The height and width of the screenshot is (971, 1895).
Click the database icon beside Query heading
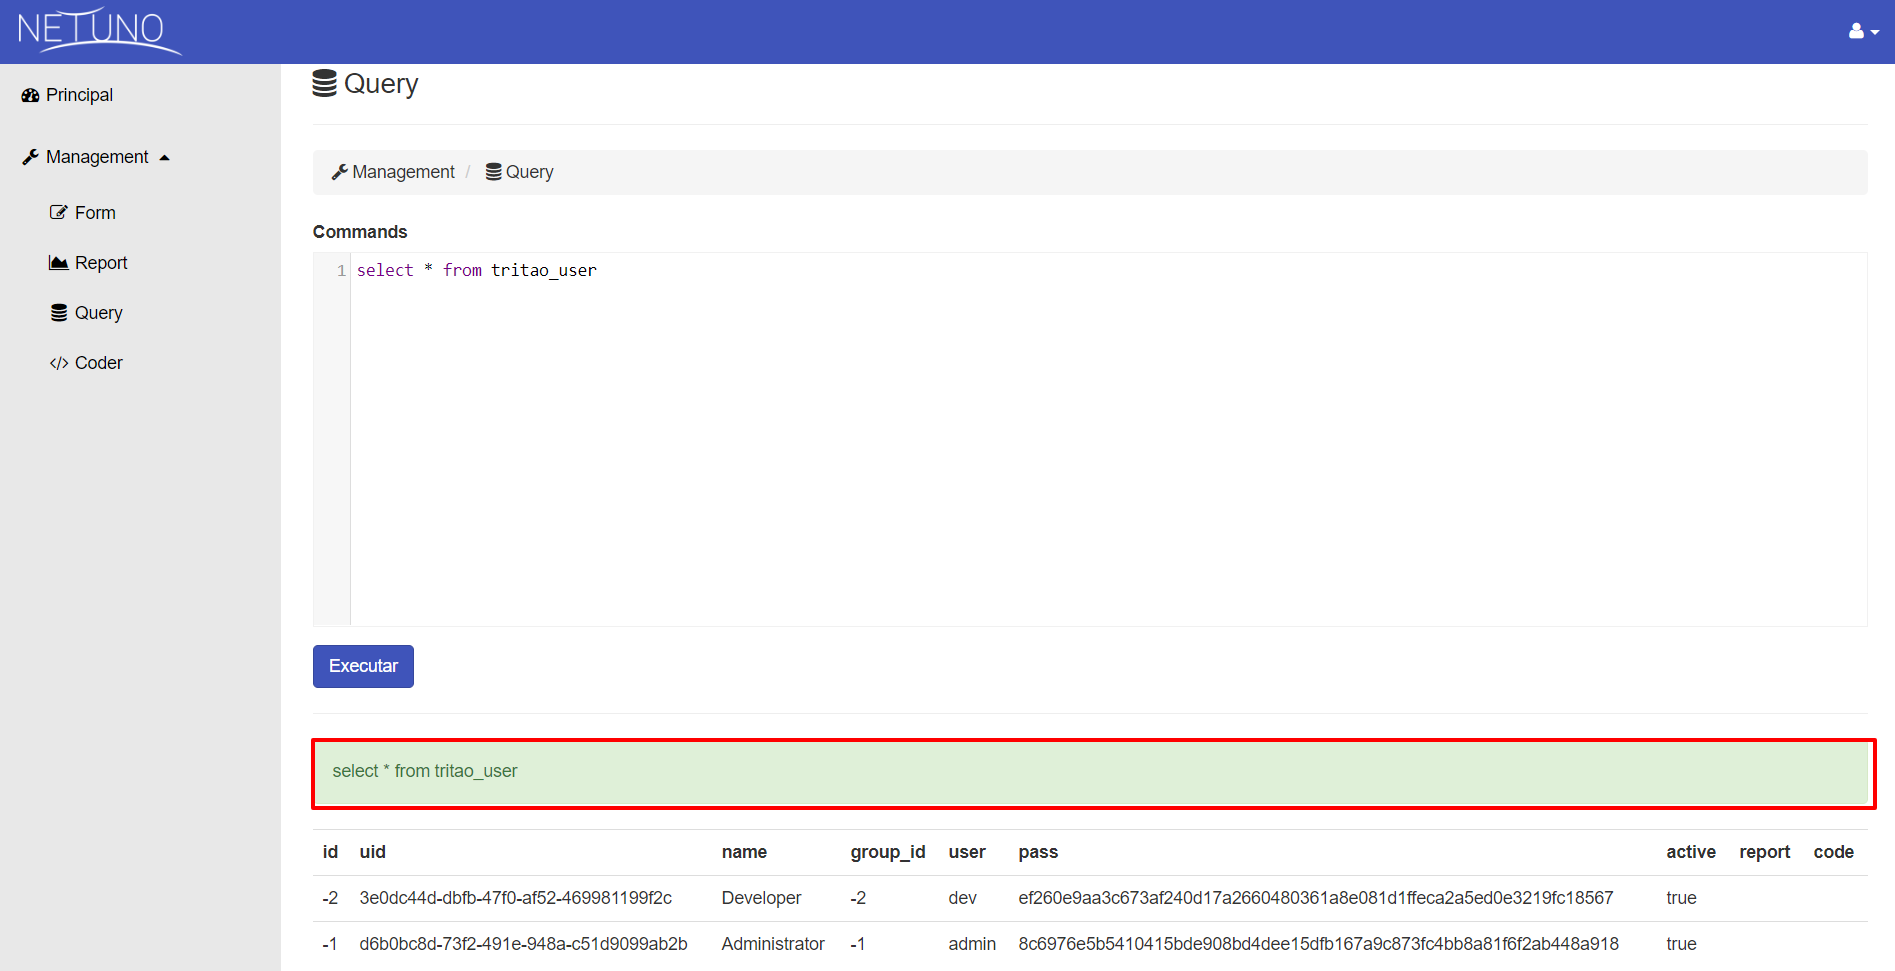(x=325, y=83)
